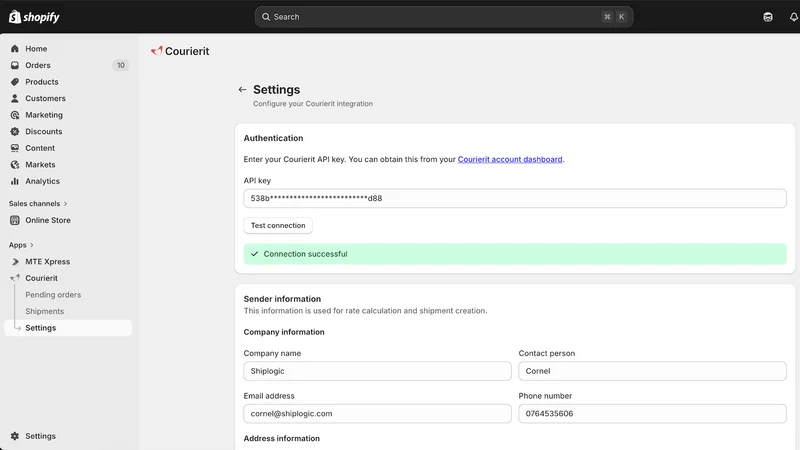800x450 pixels.
Task: Click the notification bell icon
Action: tap(793, 17)
